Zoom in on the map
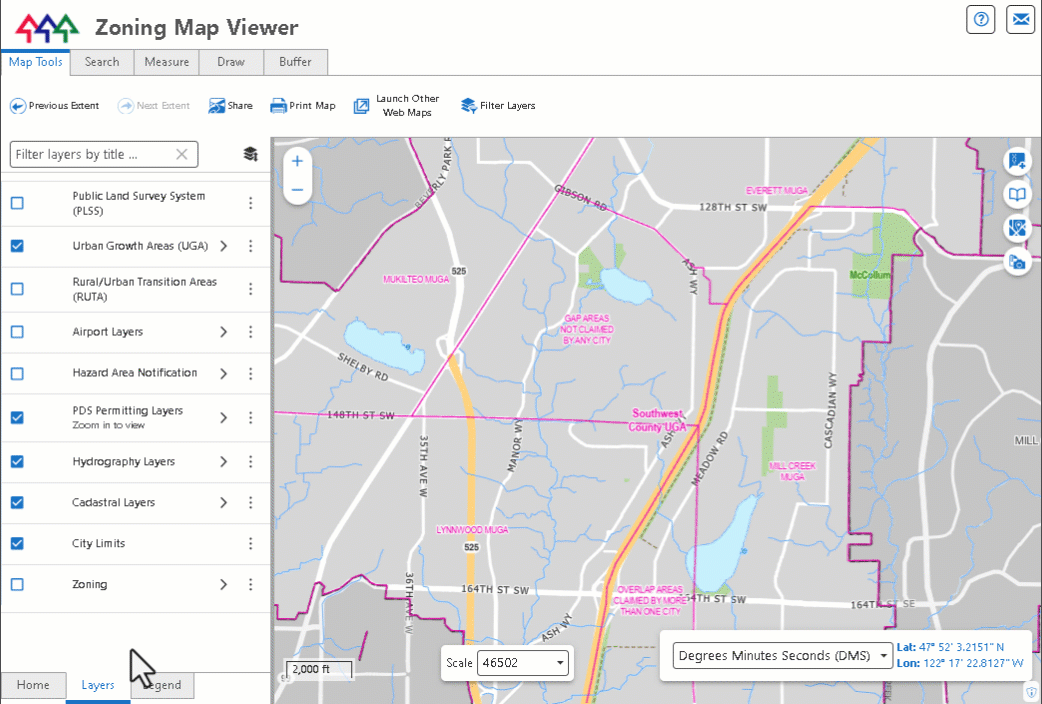This screenshot has width=1042, height=704. [x=297, y=161]
